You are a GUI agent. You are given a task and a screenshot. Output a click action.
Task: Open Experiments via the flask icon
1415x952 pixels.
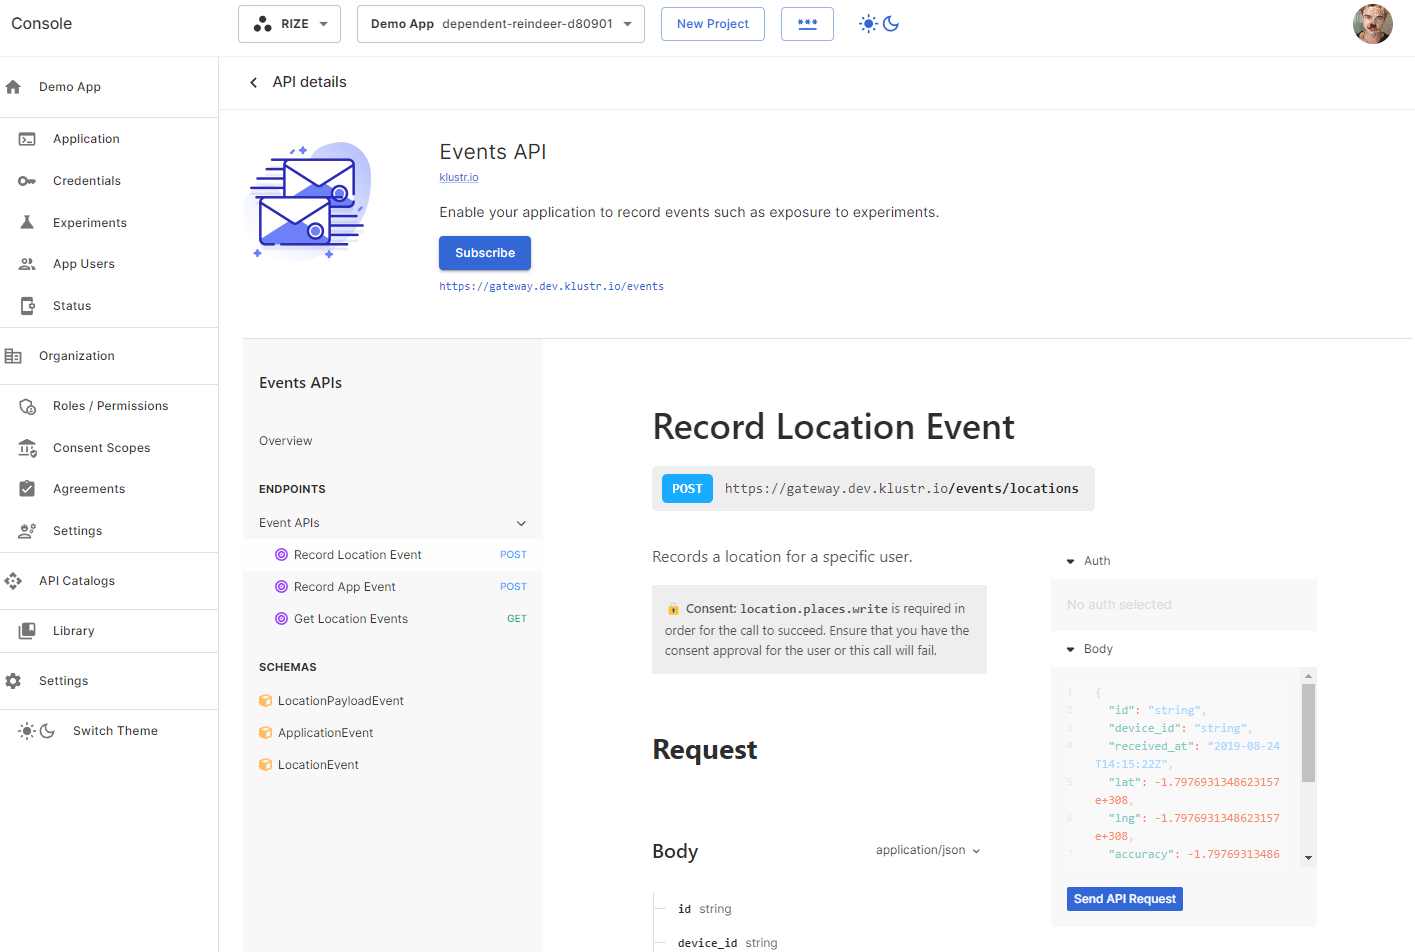point(27,223)
